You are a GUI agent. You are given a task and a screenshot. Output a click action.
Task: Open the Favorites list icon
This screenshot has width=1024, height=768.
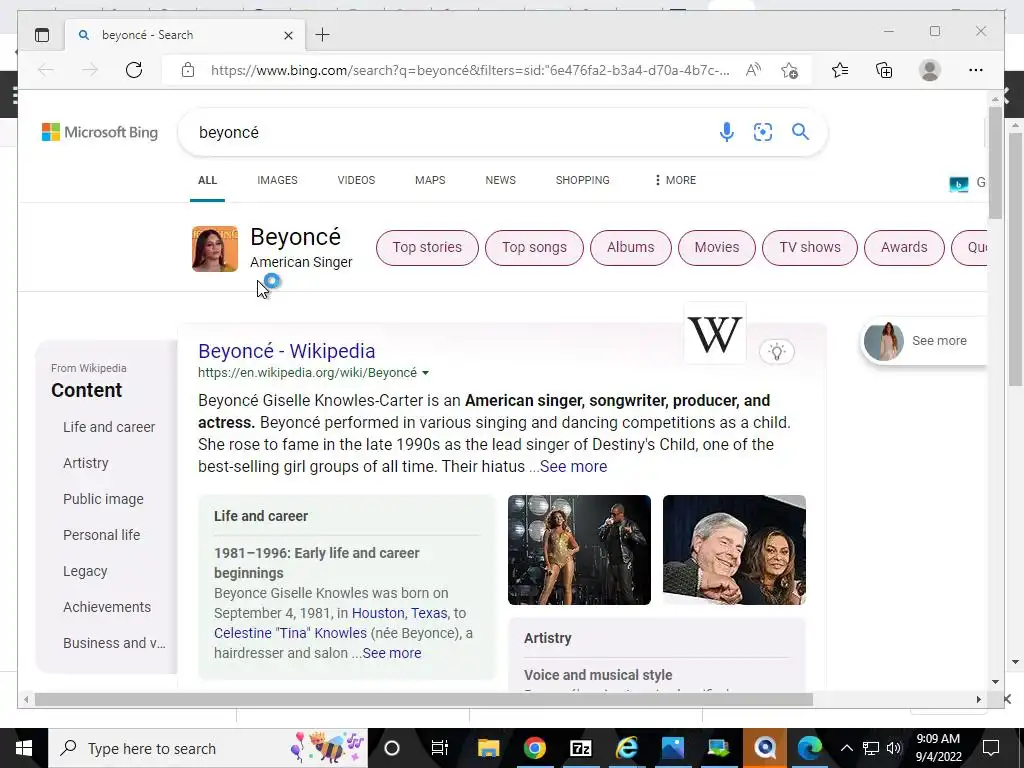840,70
